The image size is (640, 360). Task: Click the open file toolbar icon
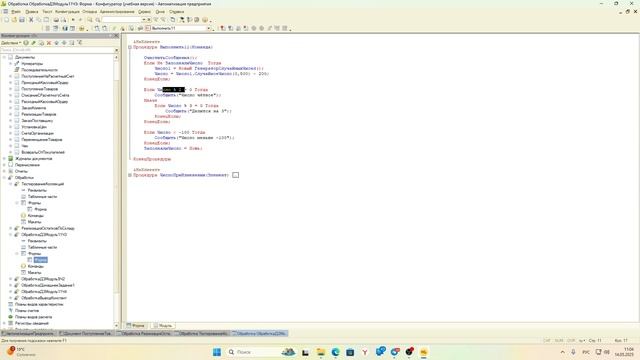pos(14,20)
